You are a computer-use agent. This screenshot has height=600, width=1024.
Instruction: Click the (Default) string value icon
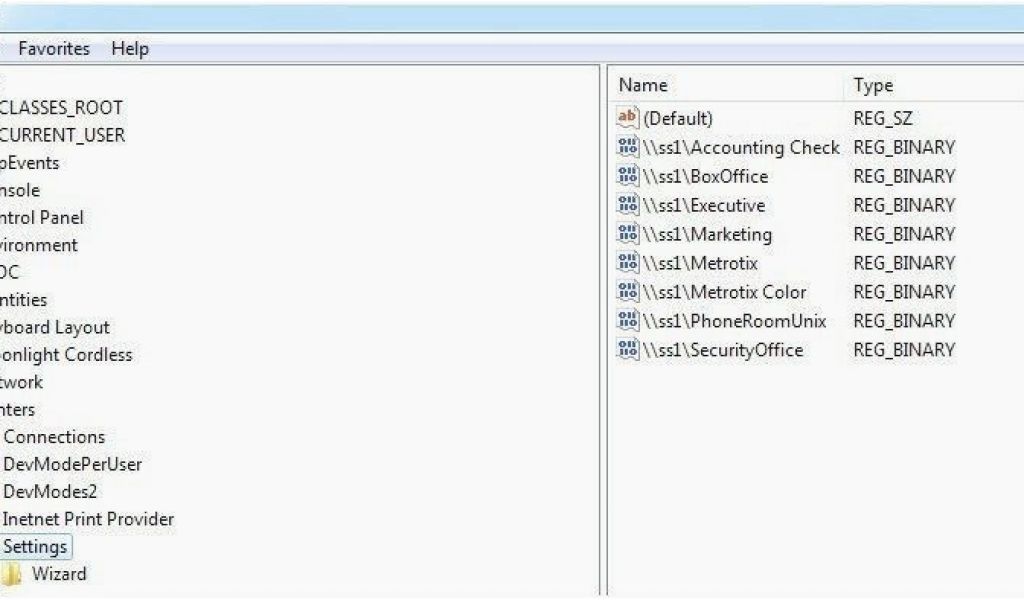(628, 118)
